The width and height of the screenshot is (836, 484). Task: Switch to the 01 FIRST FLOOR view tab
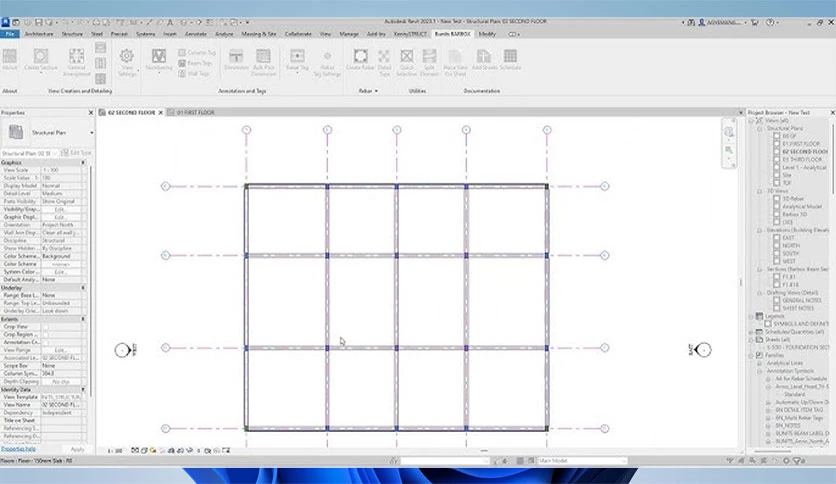pyautogui.click(x=191, y=112)
